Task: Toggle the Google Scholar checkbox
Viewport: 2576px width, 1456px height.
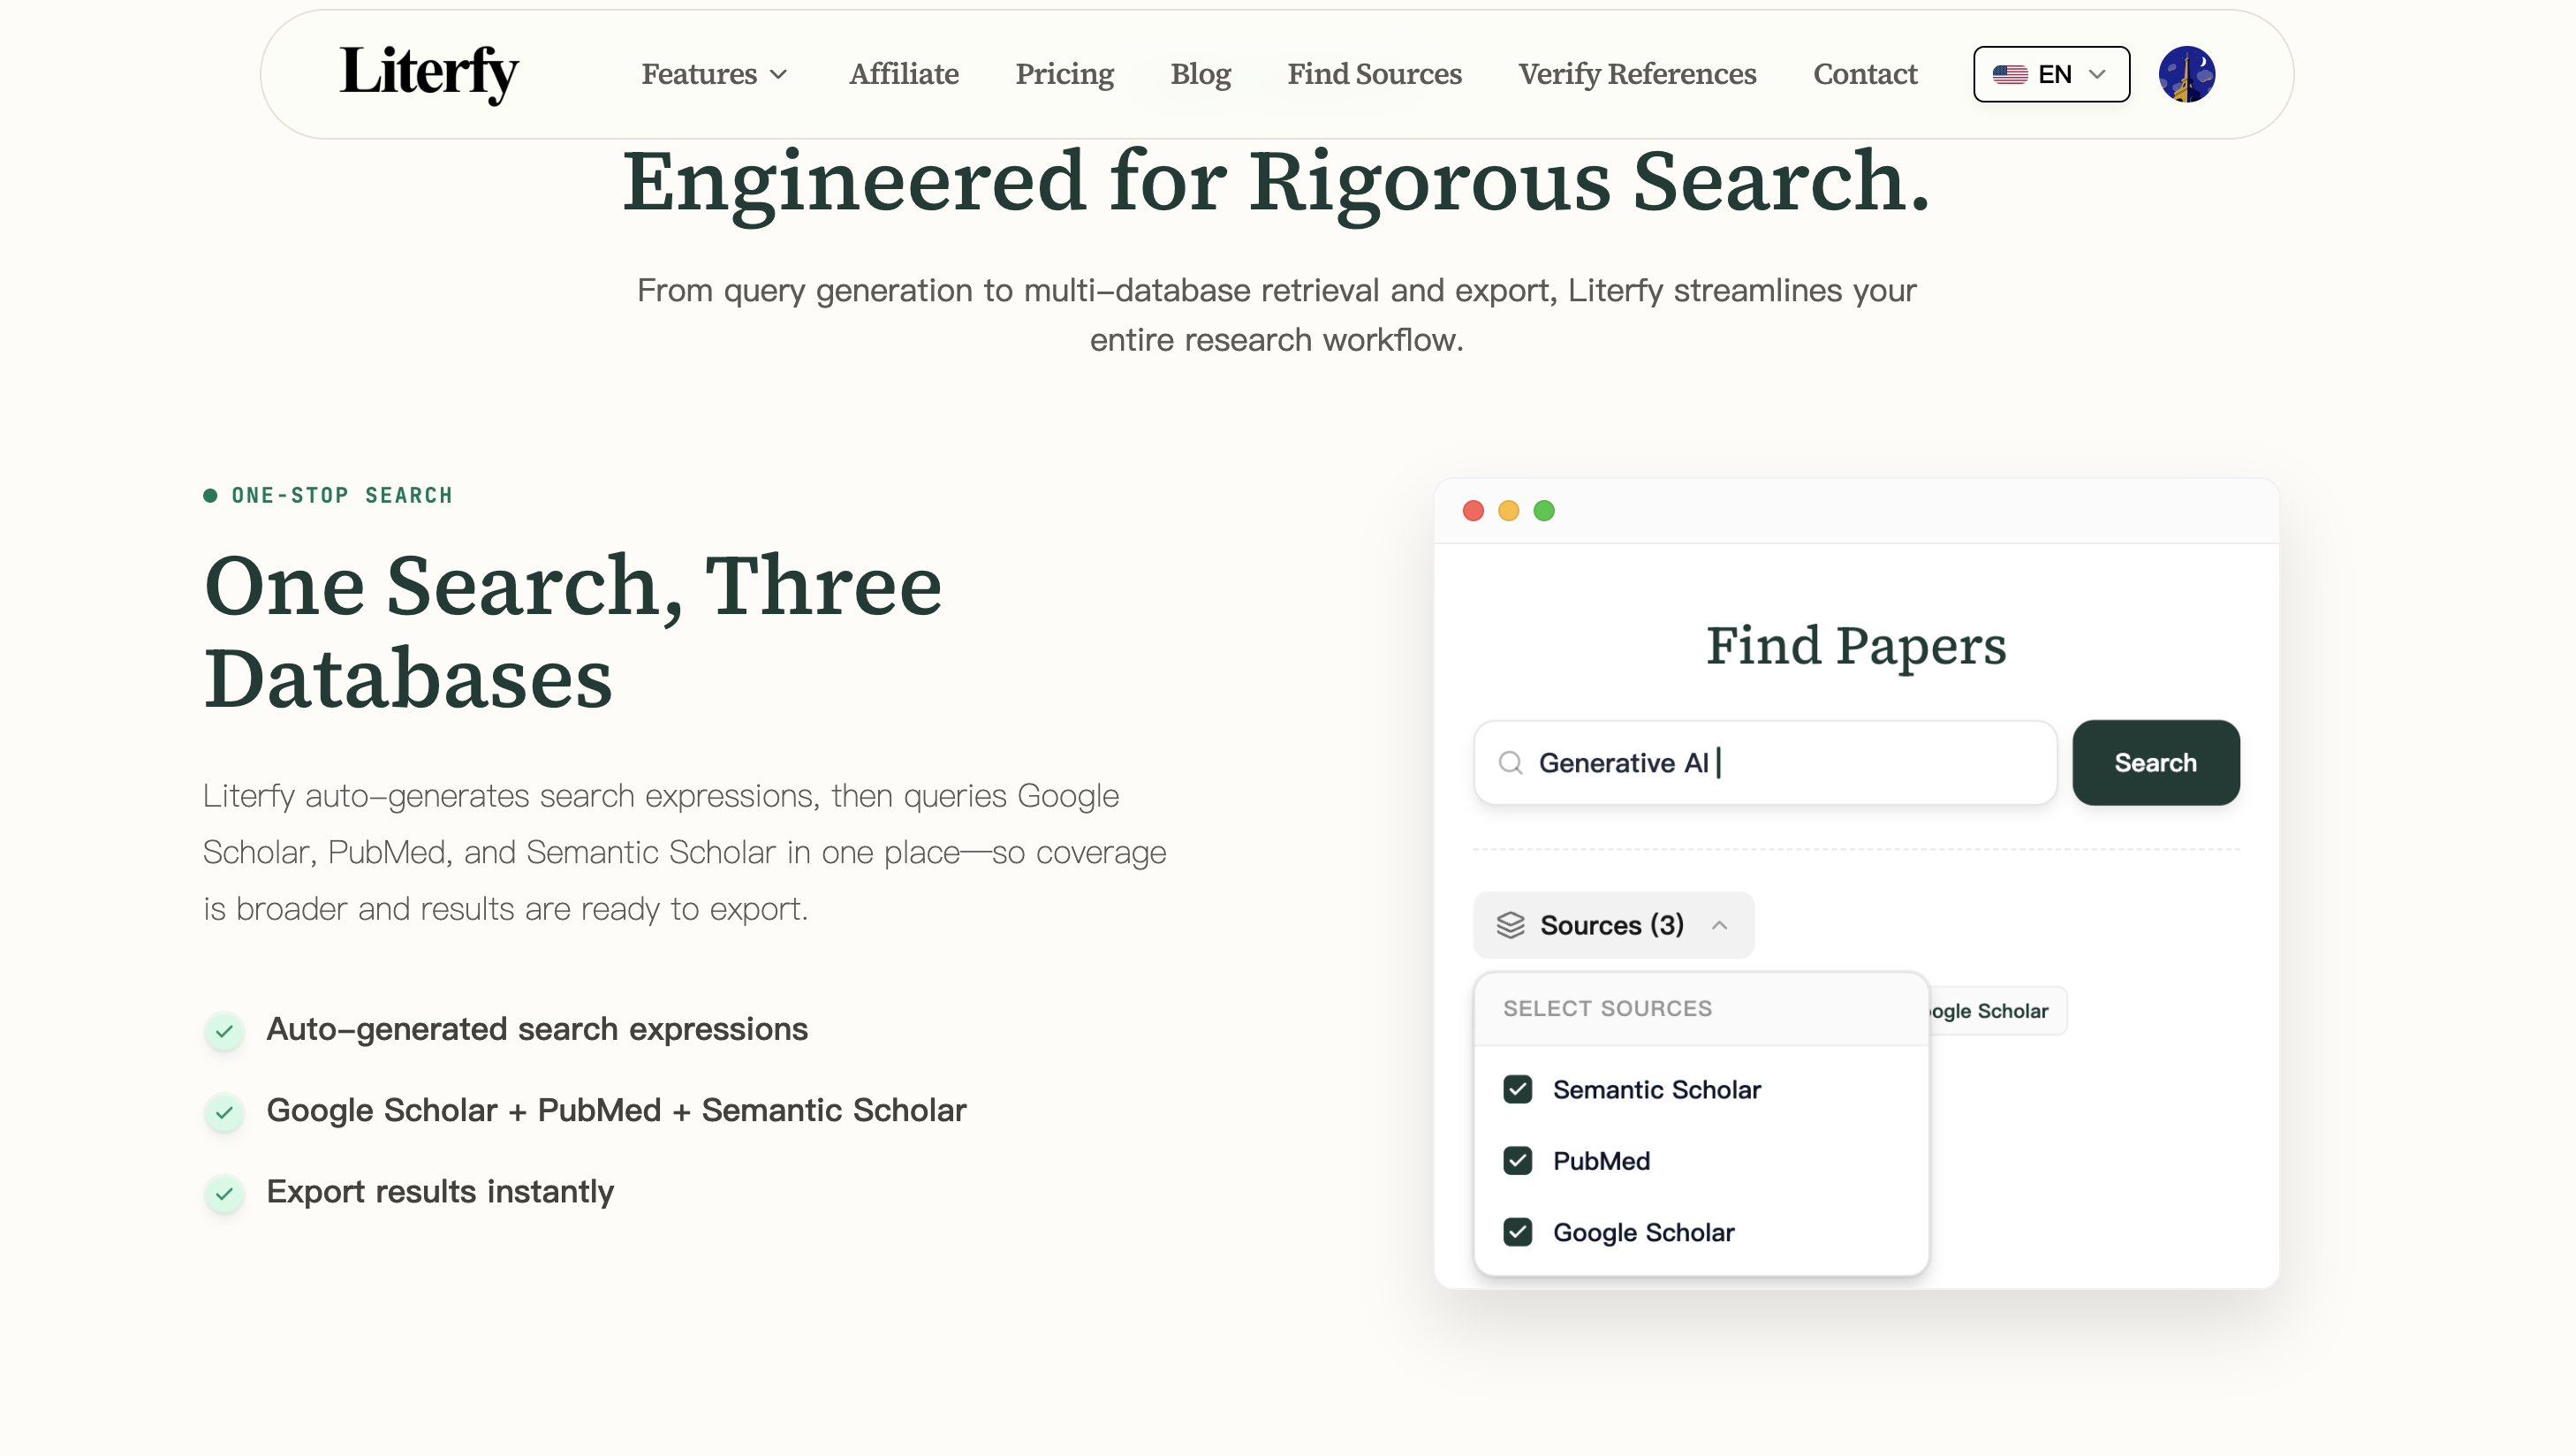Action: click(1517, 1232)
